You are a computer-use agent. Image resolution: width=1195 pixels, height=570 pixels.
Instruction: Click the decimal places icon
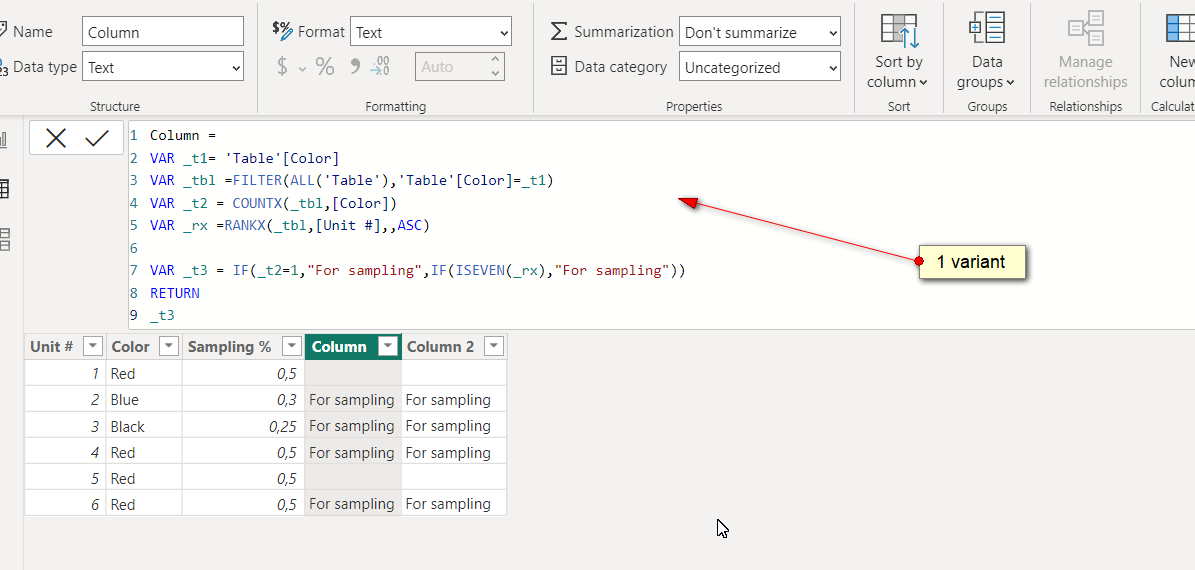tap(380, 67)
